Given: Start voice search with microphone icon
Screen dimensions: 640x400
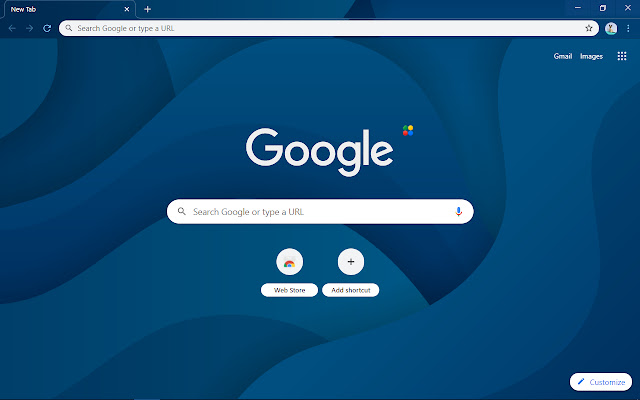Looking at the screenshot, I should coord(458,211).
